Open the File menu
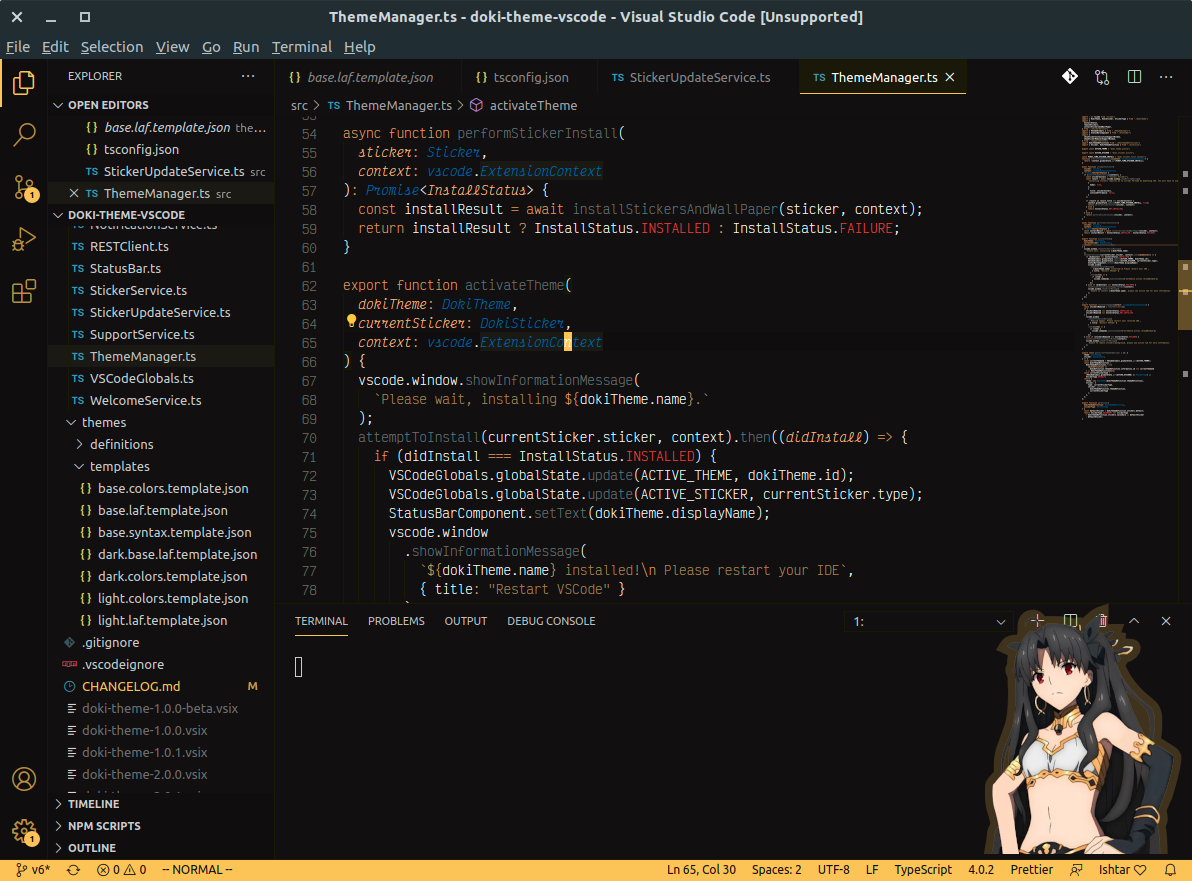This screenshot has width=1192, height=881. [18, 47]
